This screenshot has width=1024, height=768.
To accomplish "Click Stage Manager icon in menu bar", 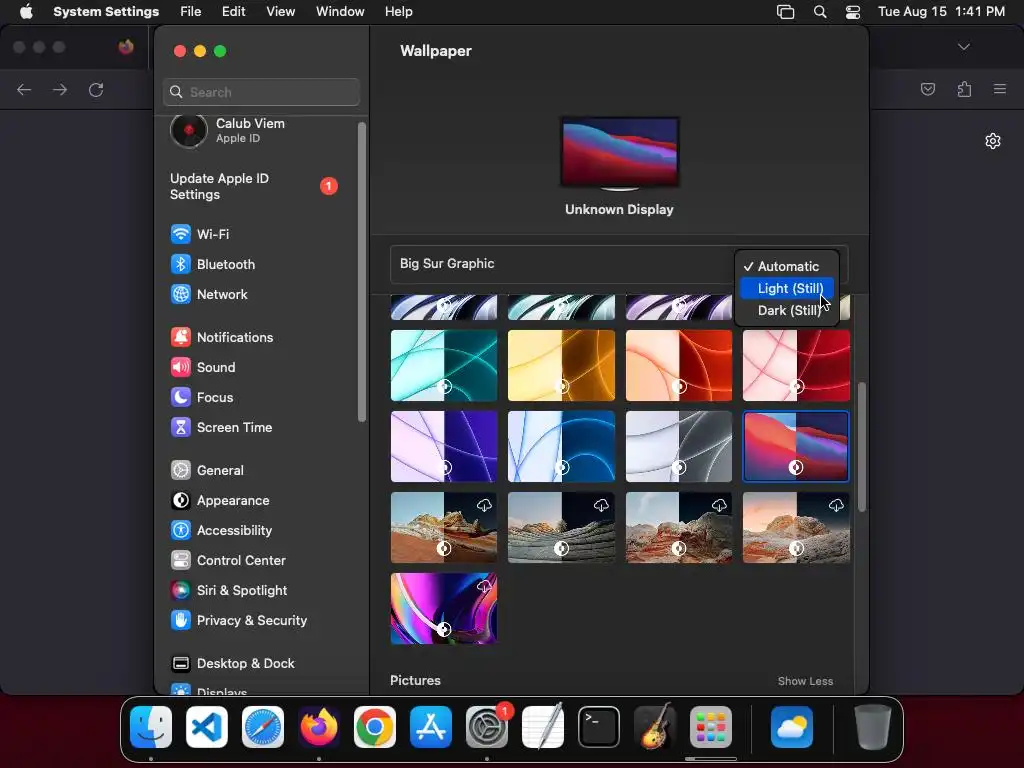I will point(786,12).
